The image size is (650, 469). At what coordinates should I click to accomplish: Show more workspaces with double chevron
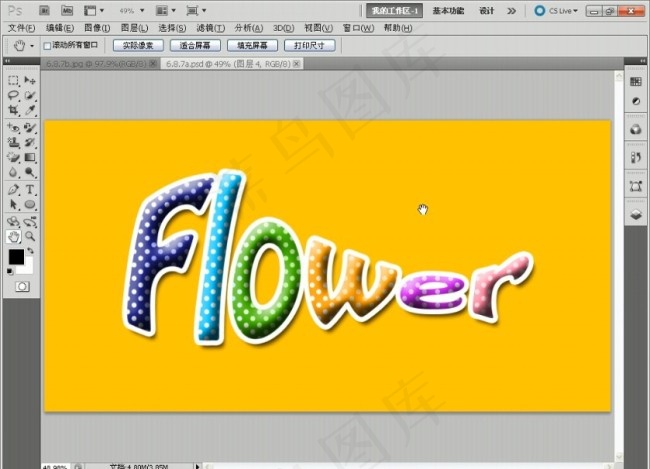click(512, 11)
